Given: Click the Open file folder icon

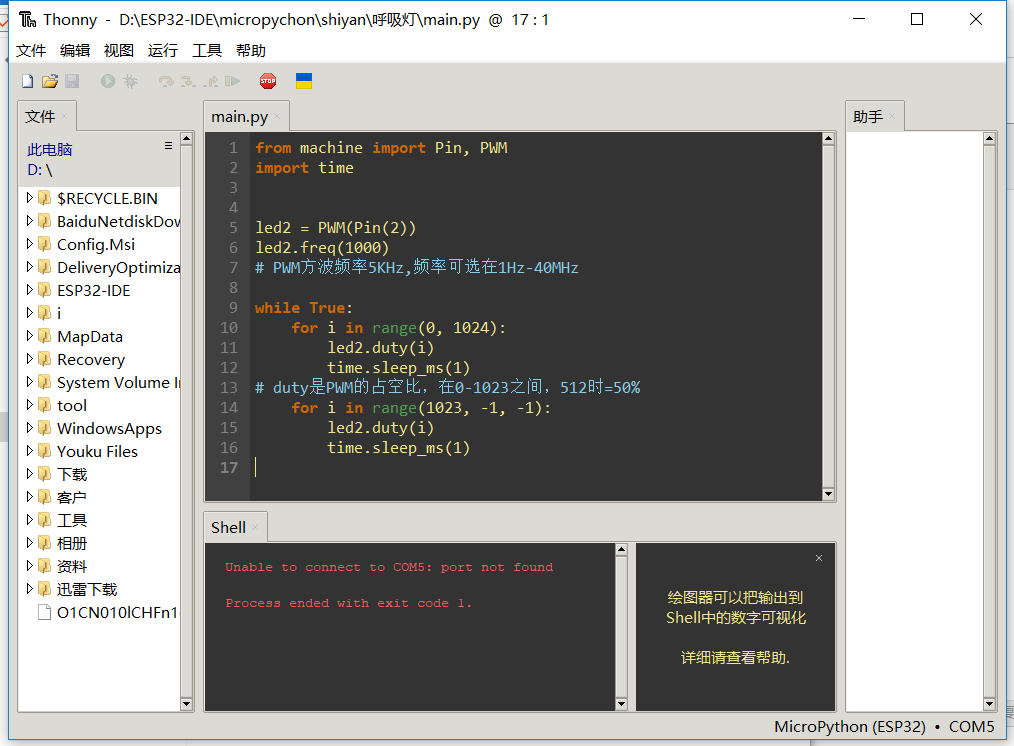Looking at the screenshot, I should click(49, 81).
